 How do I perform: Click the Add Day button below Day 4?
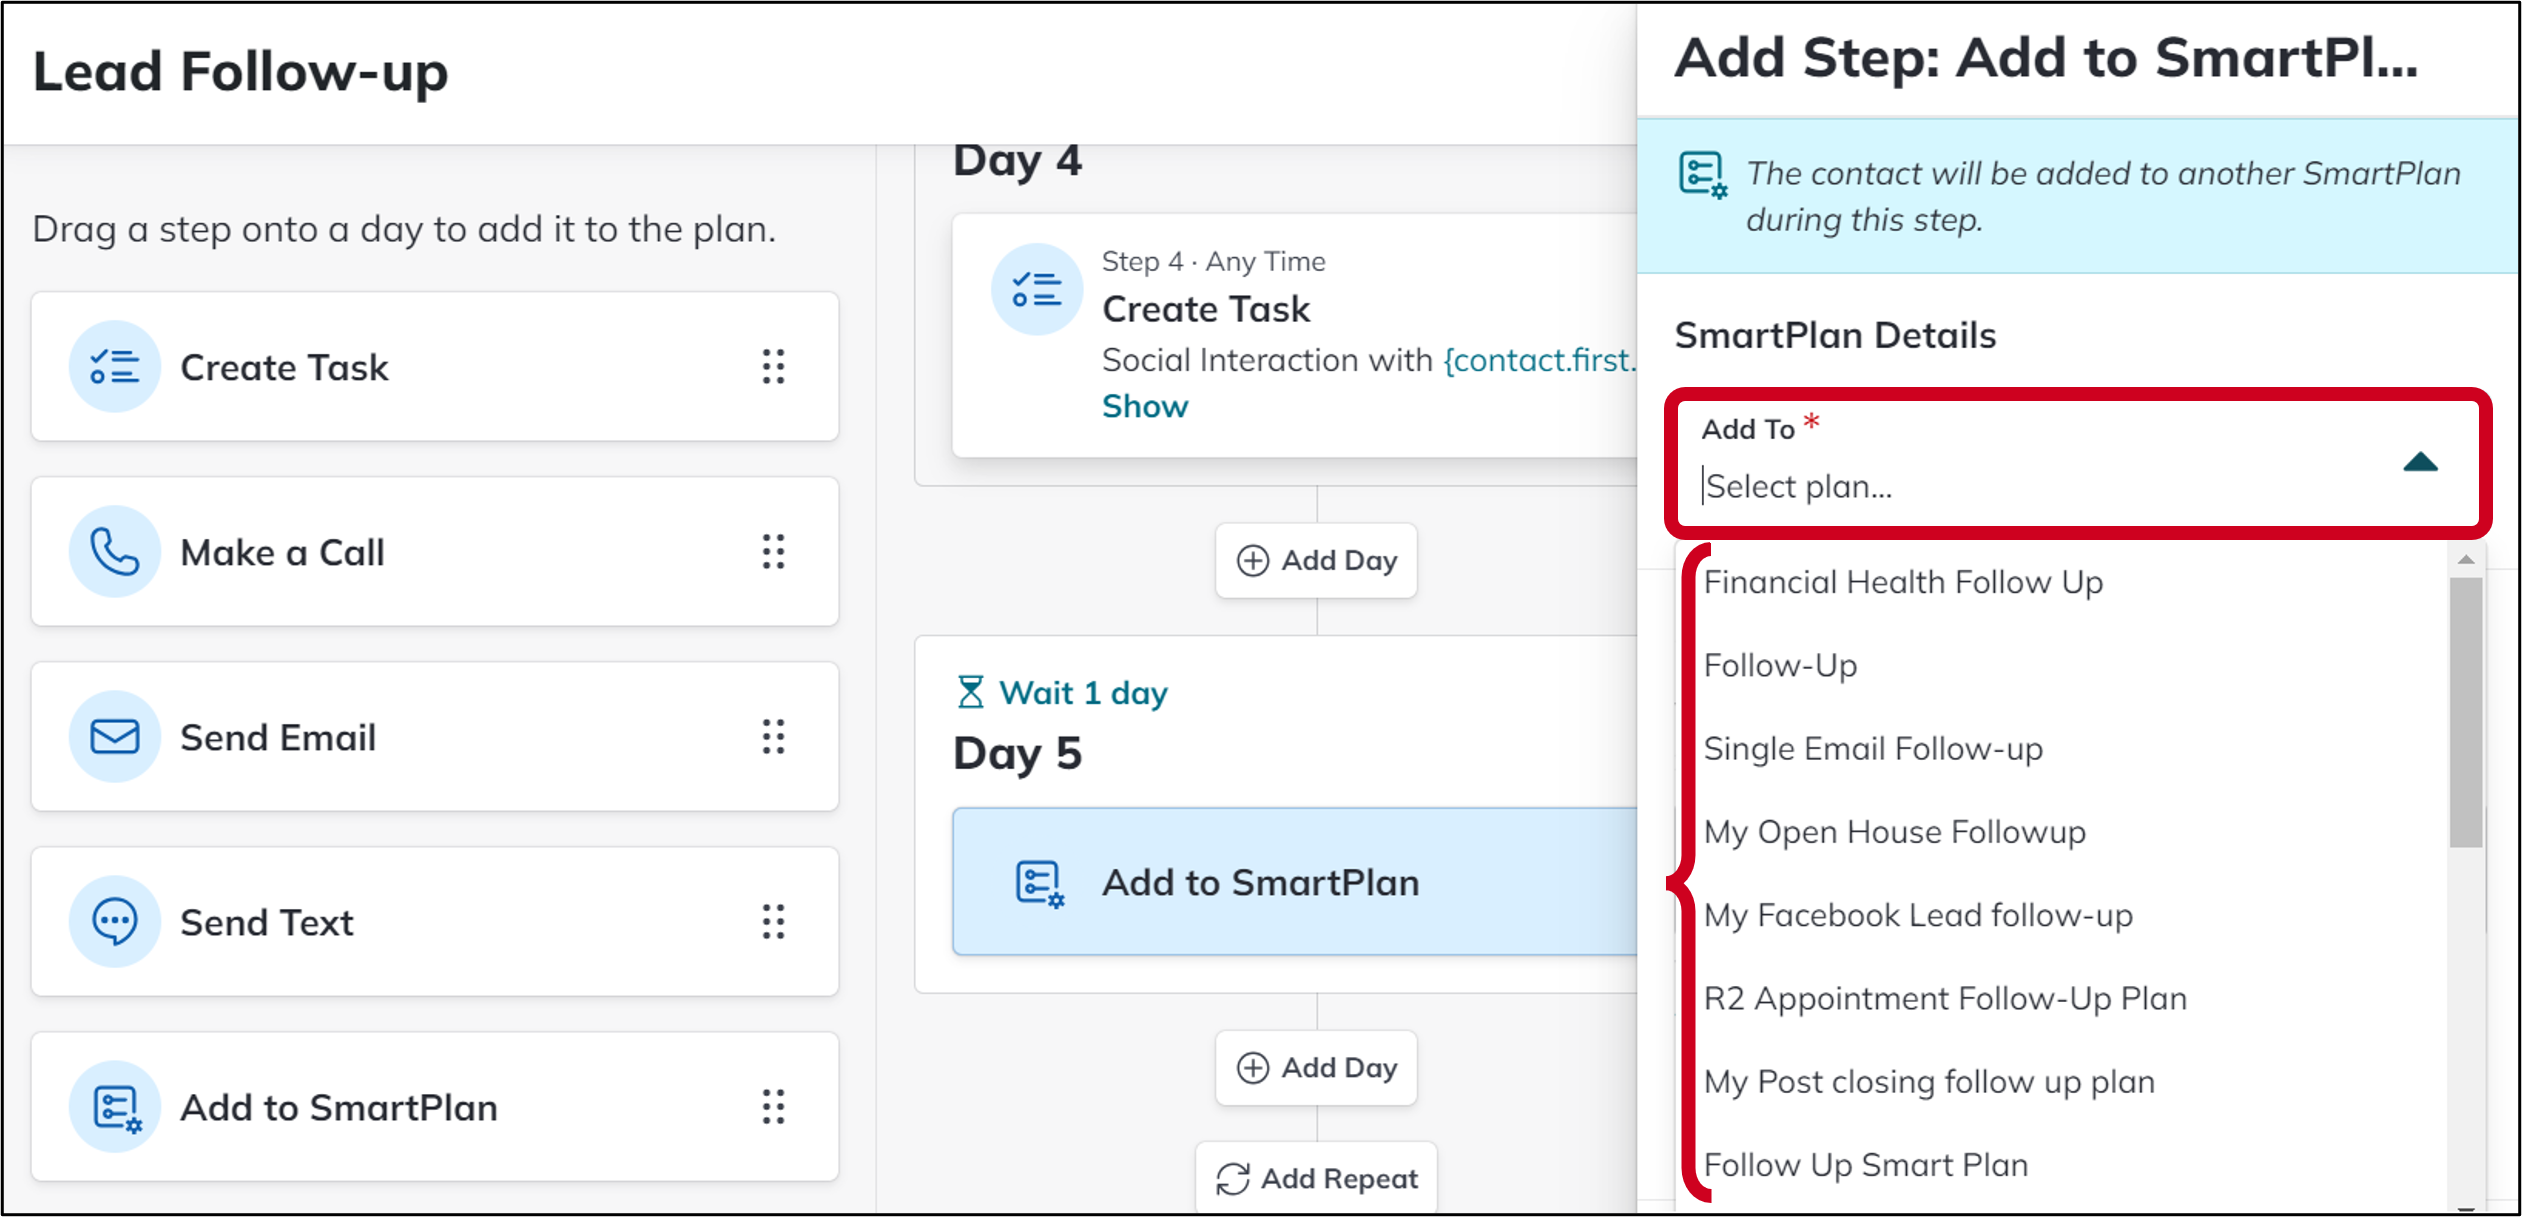click(x=1316, y=560)
